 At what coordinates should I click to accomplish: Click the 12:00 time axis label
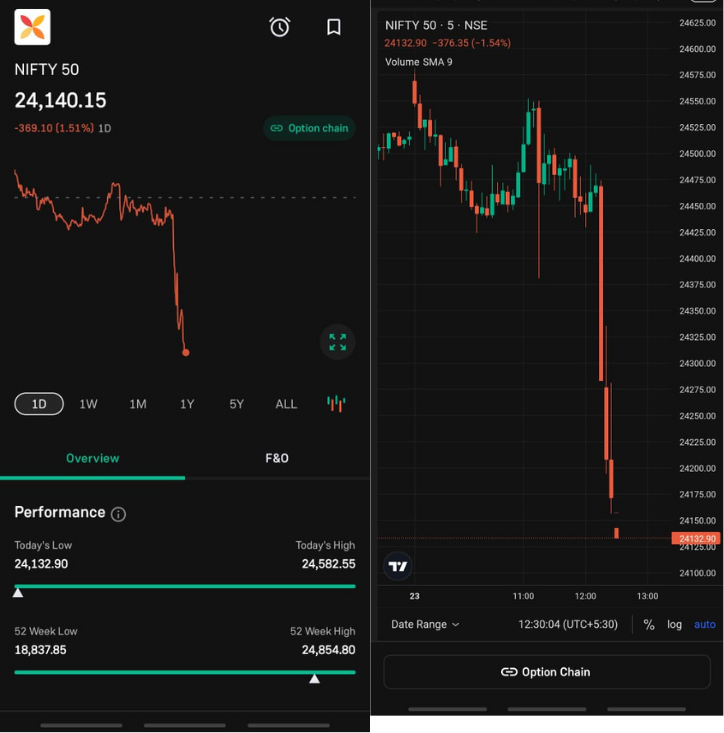(x=585, y=596)
